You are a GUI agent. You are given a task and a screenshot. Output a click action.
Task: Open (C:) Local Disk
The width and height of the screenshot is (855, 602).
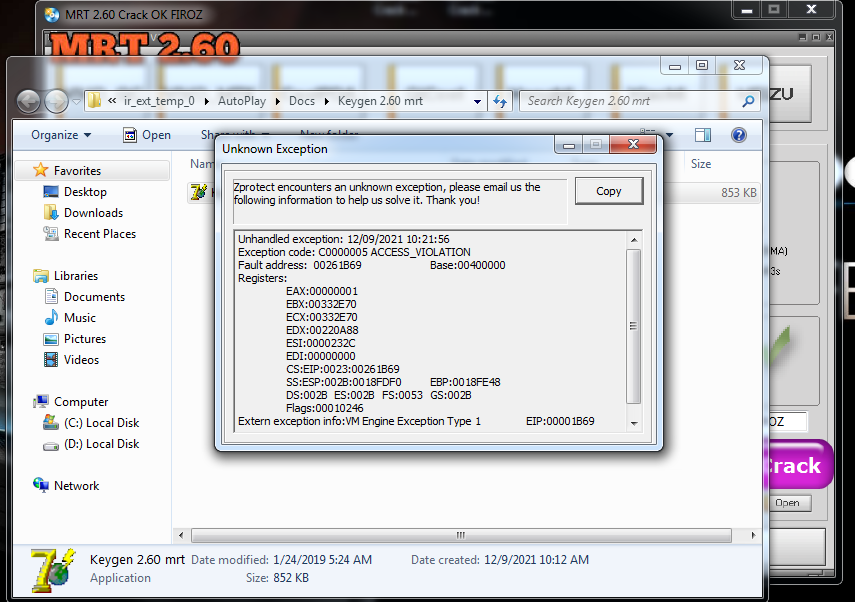point(101,423)
